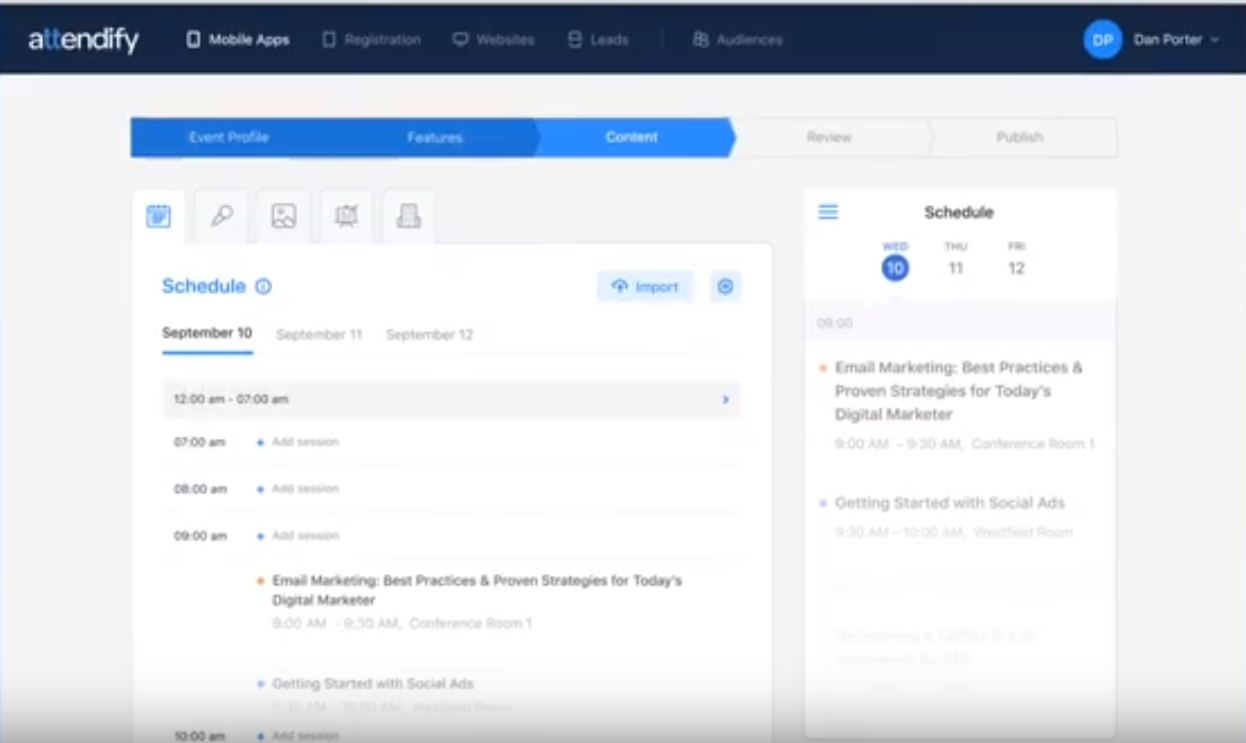Open the Registration menu

pos(371,40)
